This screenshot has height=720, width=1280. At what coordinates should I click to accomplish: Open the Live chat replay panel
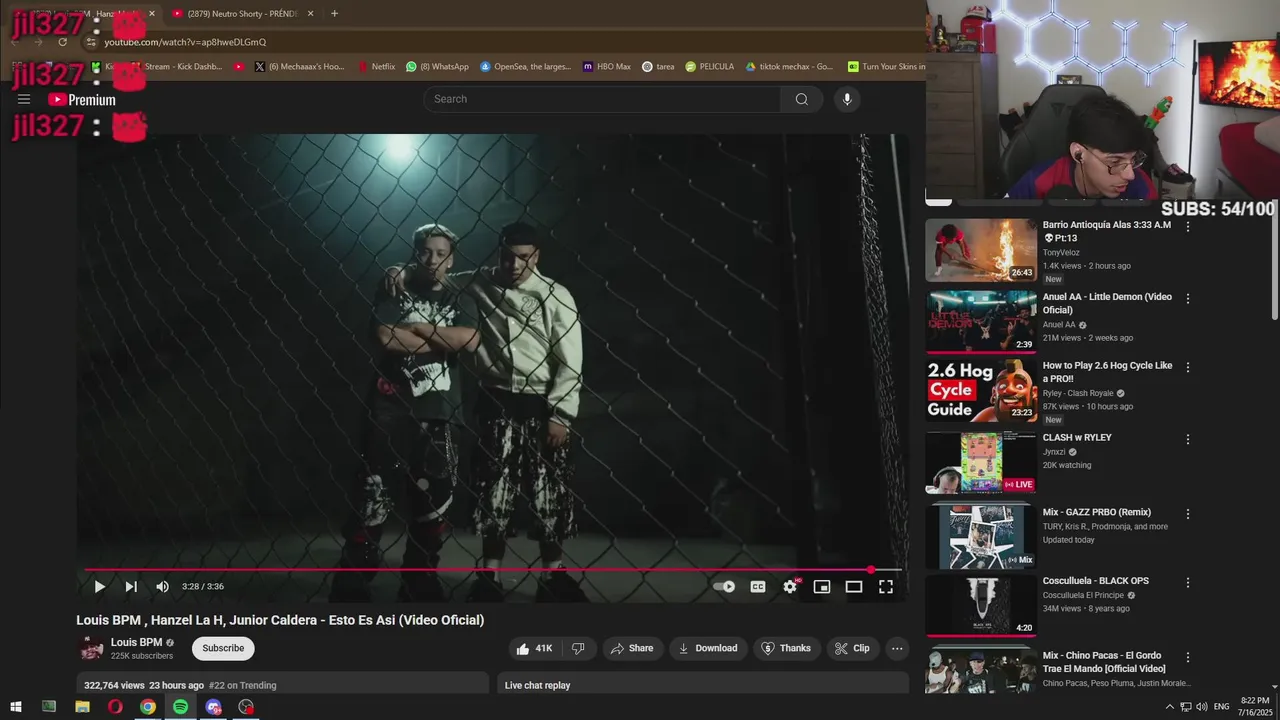click(x=703, y=685)
